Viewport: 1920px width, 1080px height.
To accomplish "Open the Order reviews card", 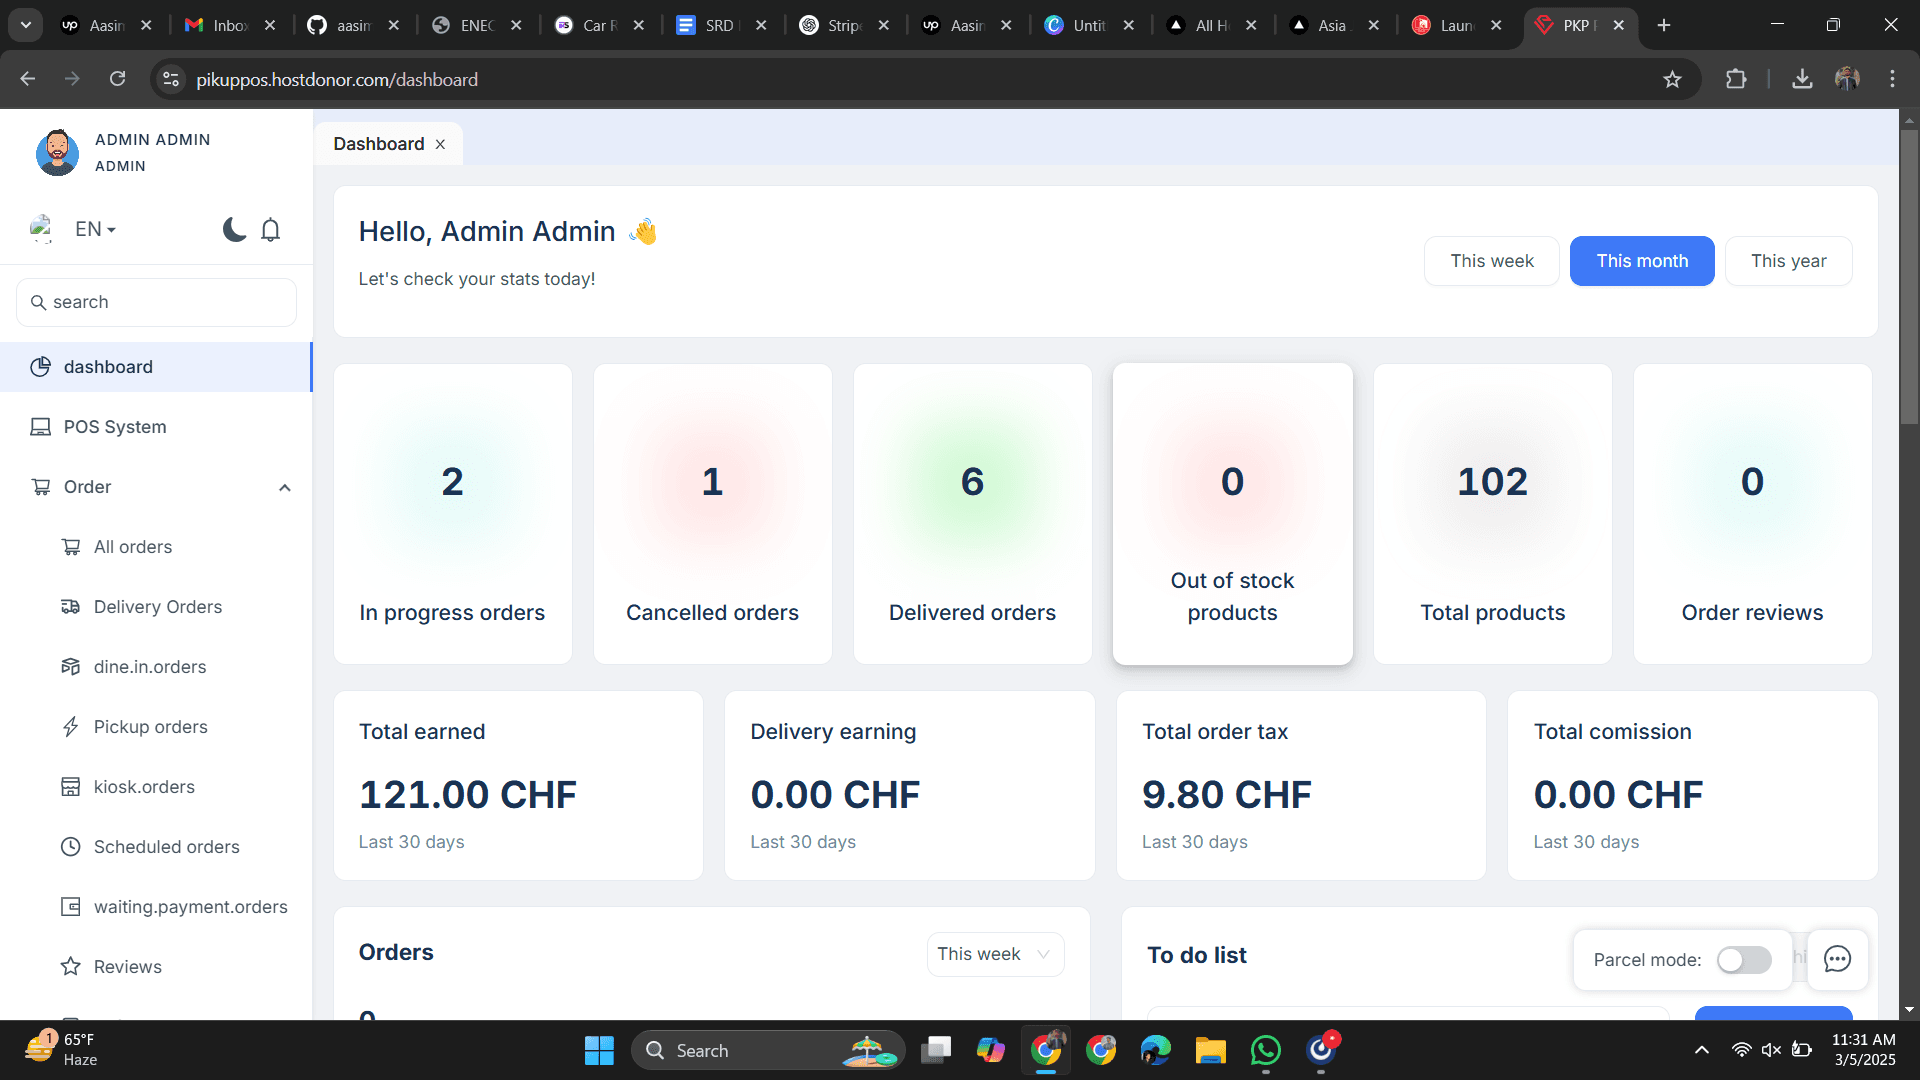I will pos(1753,514).
